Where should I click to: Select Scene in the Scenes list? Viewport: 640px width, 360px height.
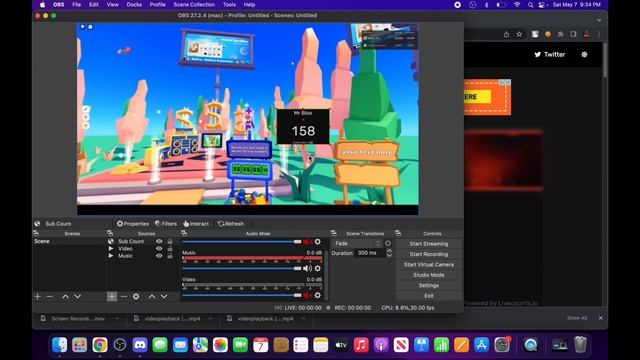point(69,241)
